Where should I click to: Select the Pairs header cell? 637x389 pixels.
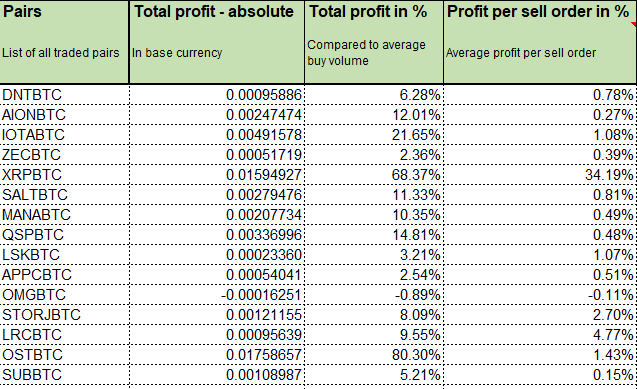point(65,42)
